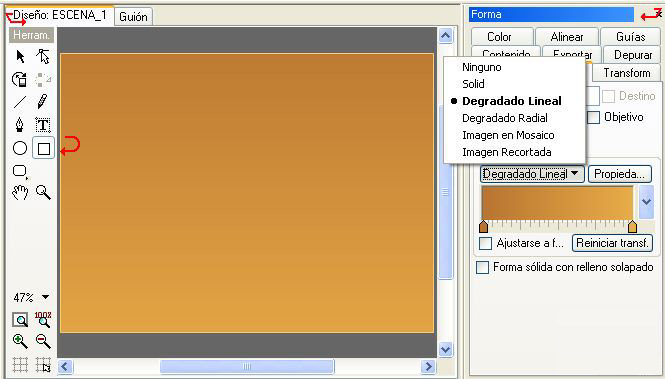Image resolution: width=665 pixels, height=379 pixels.
Task: Click the Reiniciar transf. button
Action: (612, 243)
